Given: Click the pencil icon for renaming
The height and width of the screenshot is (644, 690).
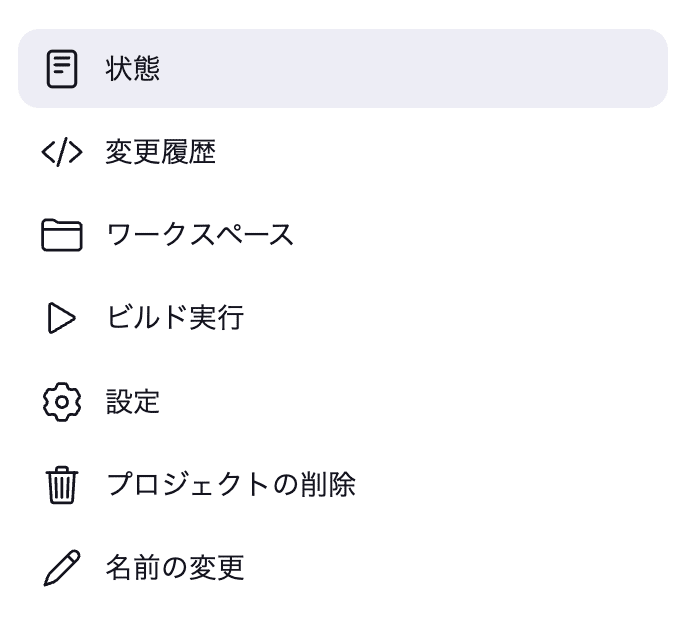Looking at the screenshot, I should click(x=62, y=568).
